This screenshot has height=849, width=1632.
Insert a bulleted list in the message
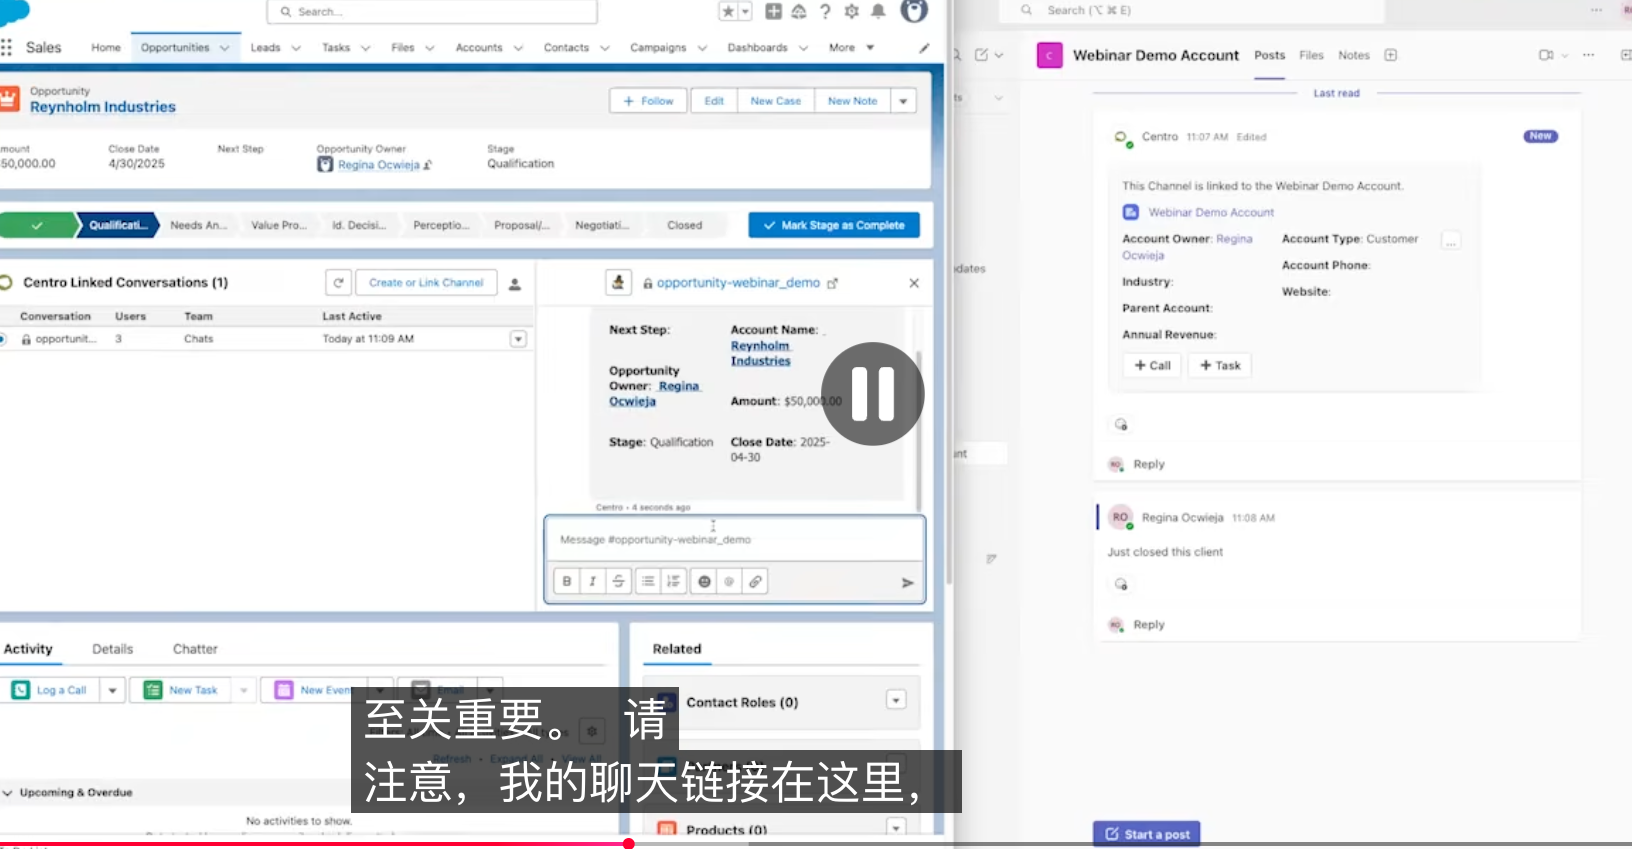tap(648, 581)
